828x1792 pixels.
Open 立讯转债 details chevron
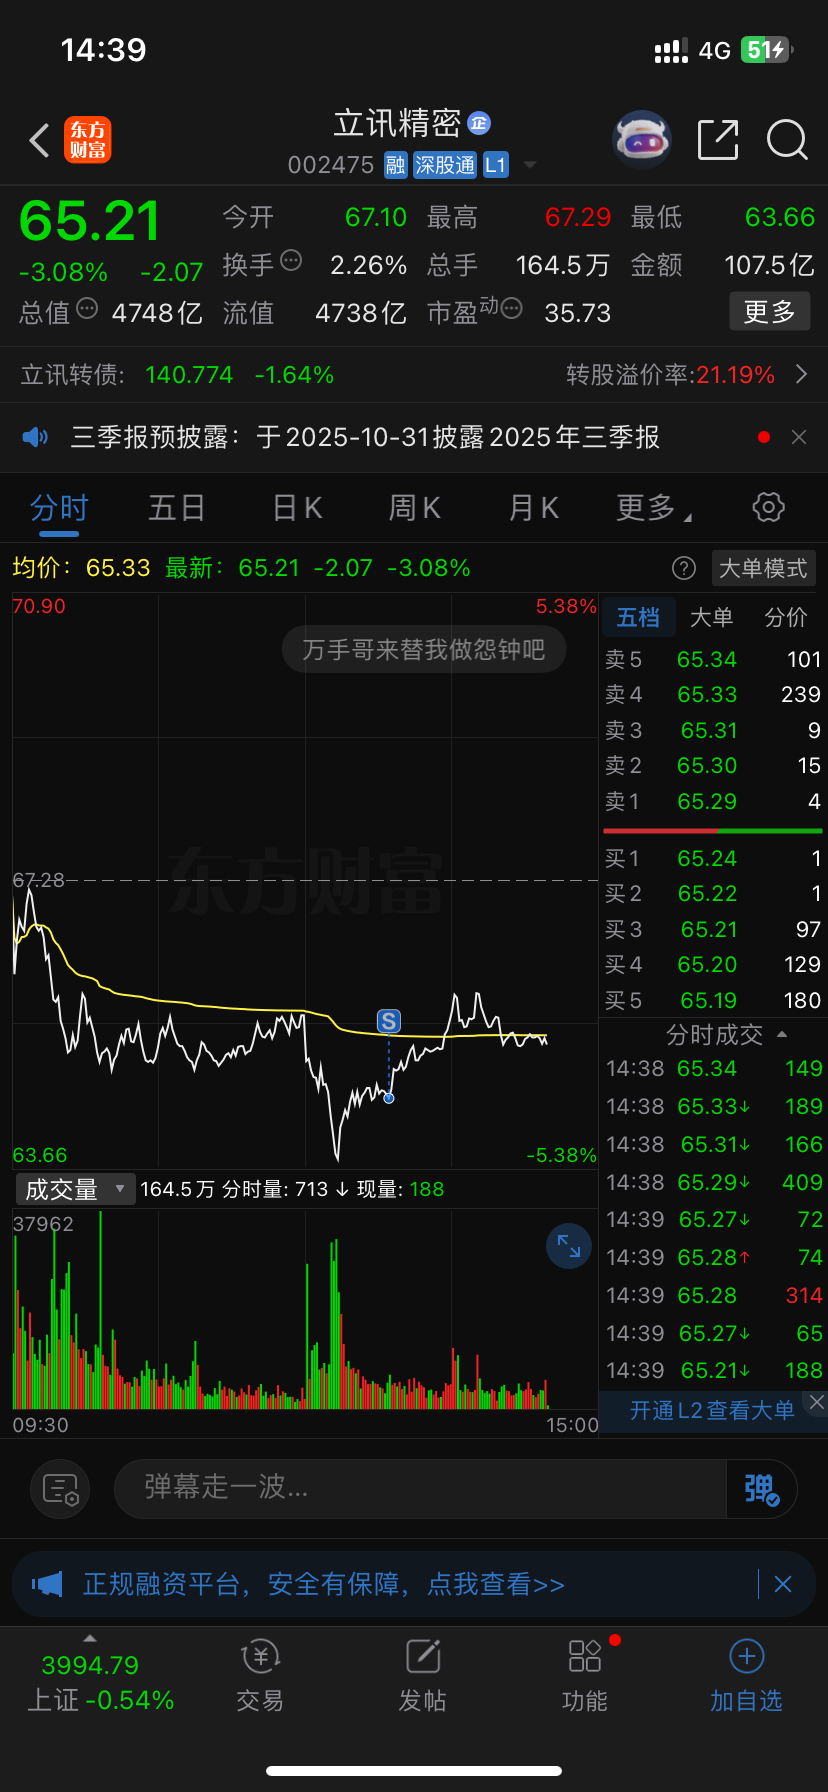click(x=801, y=375)
